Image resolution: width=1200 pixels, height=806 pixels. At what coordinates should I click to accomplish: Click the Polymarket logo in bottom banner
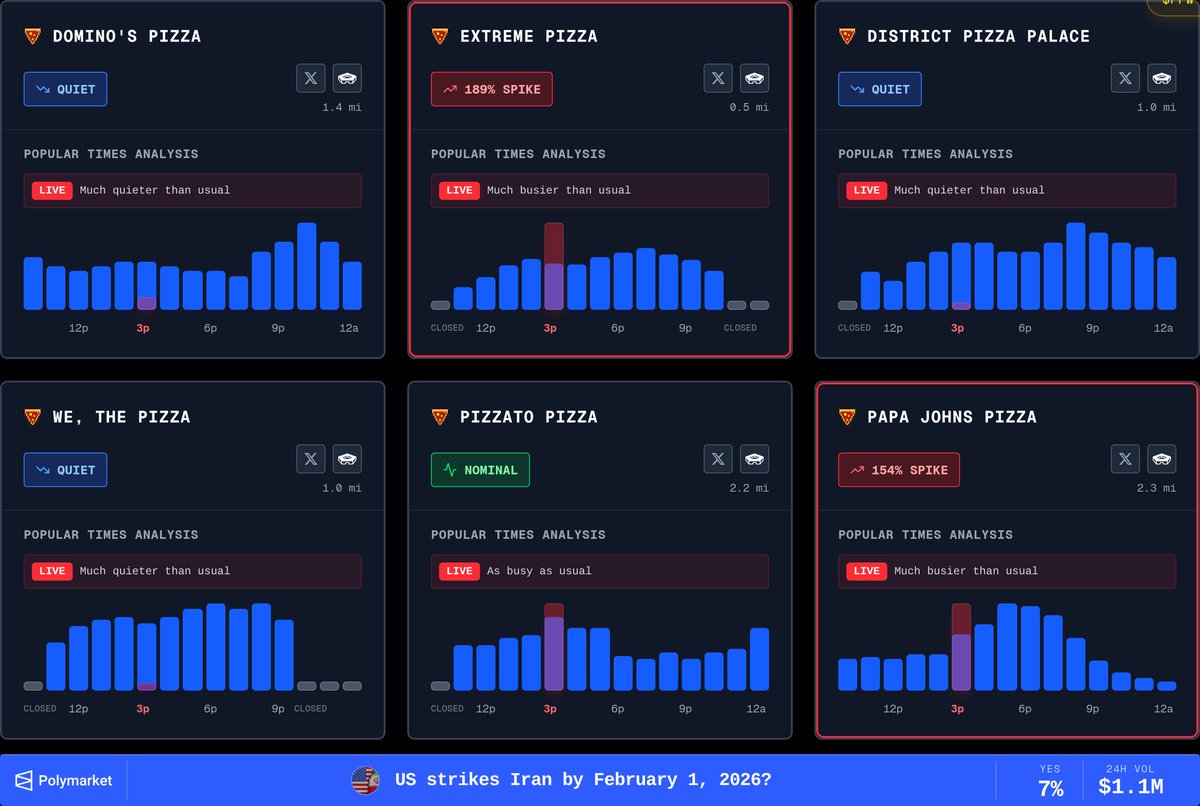(64, 780)
